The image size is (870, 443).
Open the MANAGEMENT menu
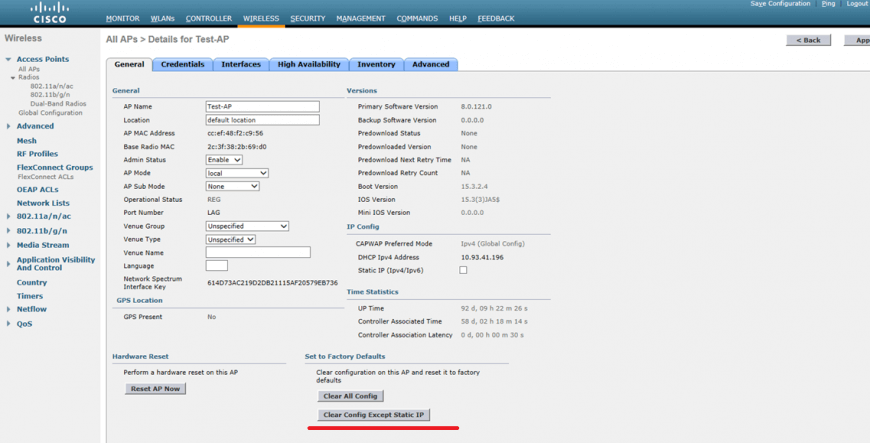(361, 18)
